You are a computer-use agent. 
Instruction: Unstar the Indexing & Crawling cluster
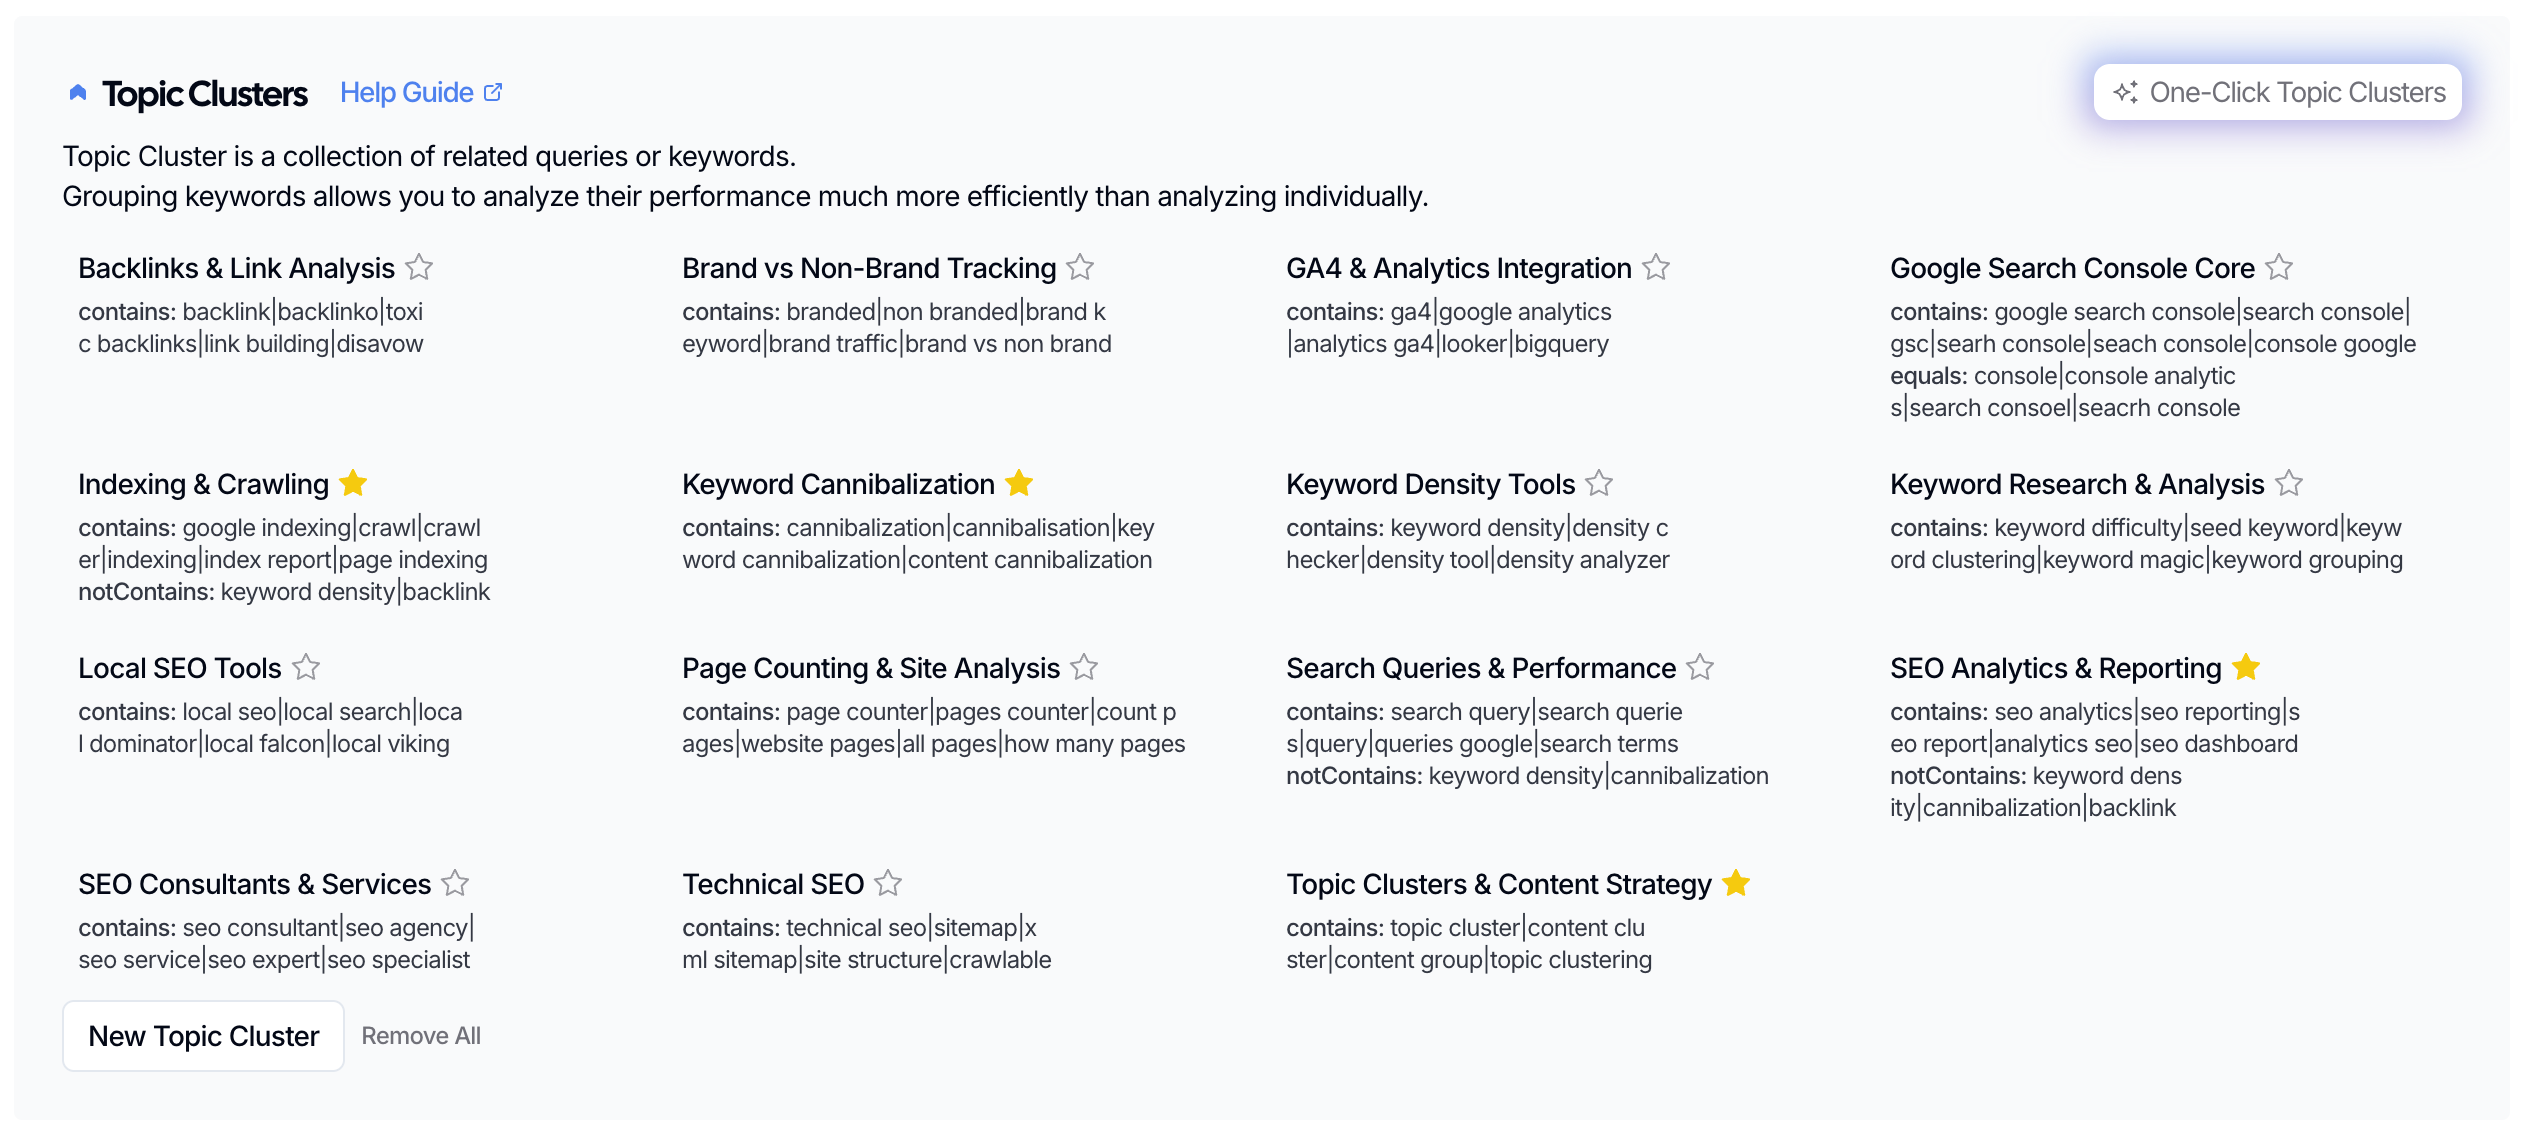click(x=353, y=483)
